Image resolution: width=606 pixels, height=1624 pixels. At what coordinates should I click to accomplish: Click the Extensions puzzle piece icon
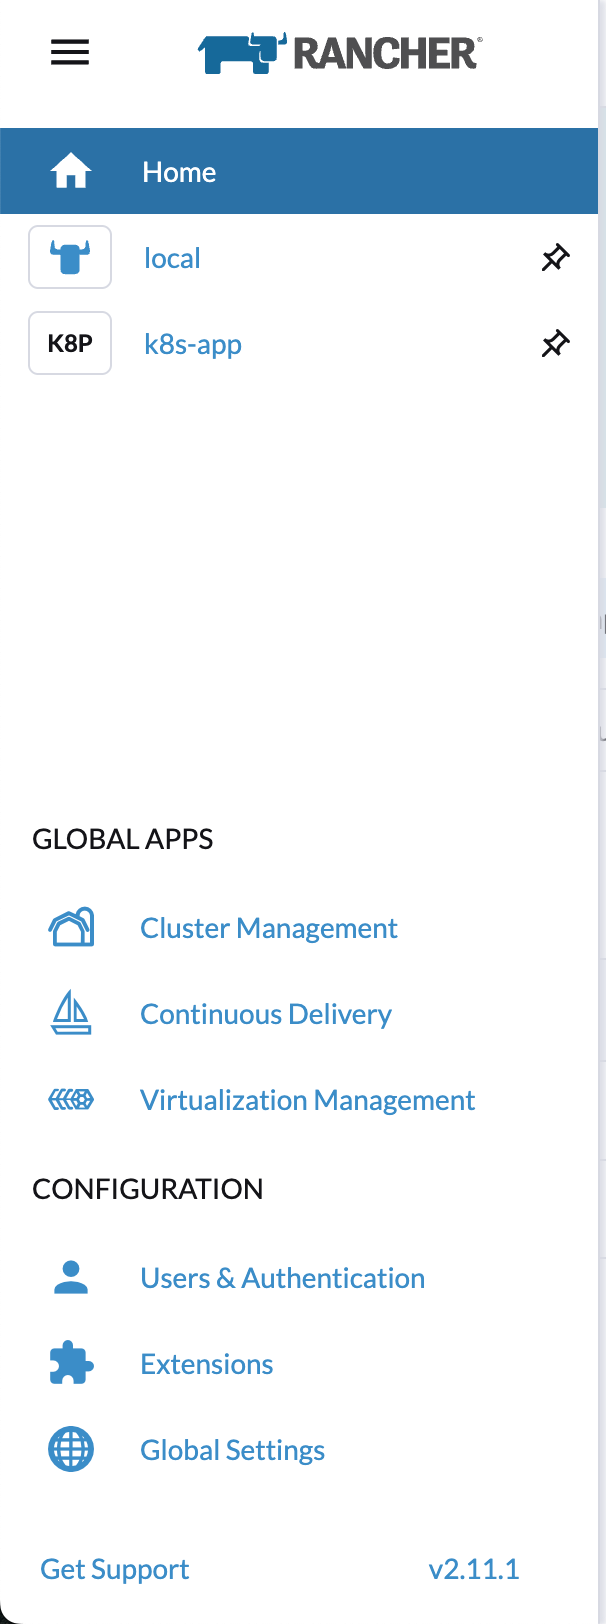(71, 1363)
